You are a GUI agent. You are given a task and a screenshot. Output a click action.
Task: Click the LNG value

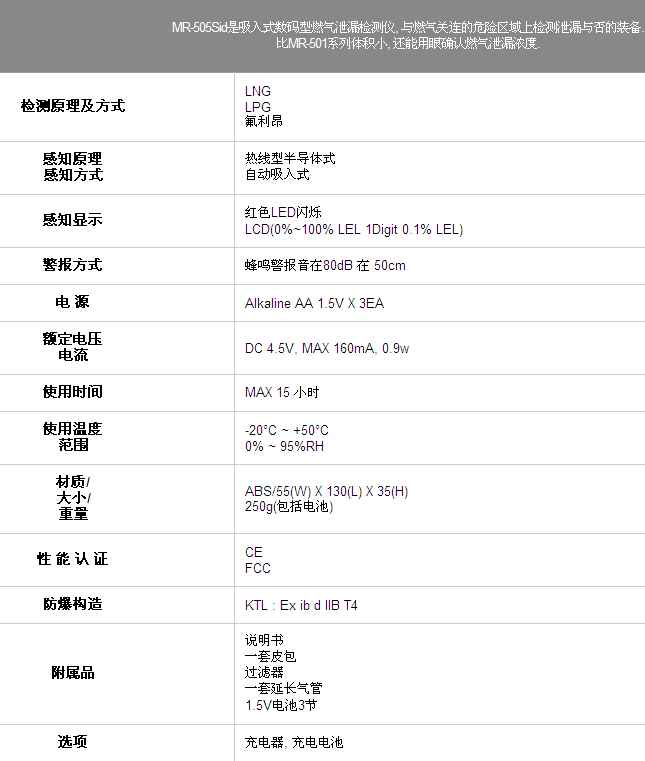[x=258, y=91]
